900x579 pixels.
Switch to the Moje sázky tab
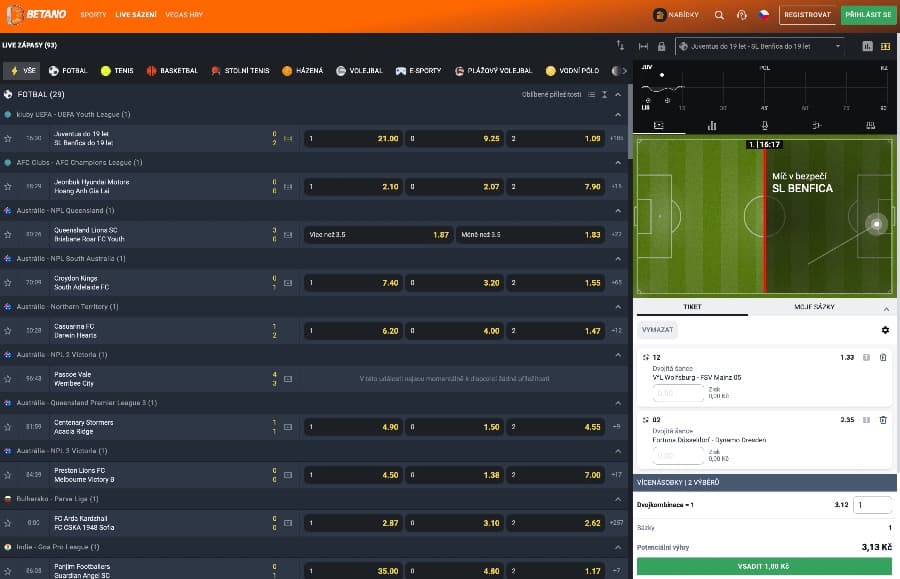tap(814, 307)
